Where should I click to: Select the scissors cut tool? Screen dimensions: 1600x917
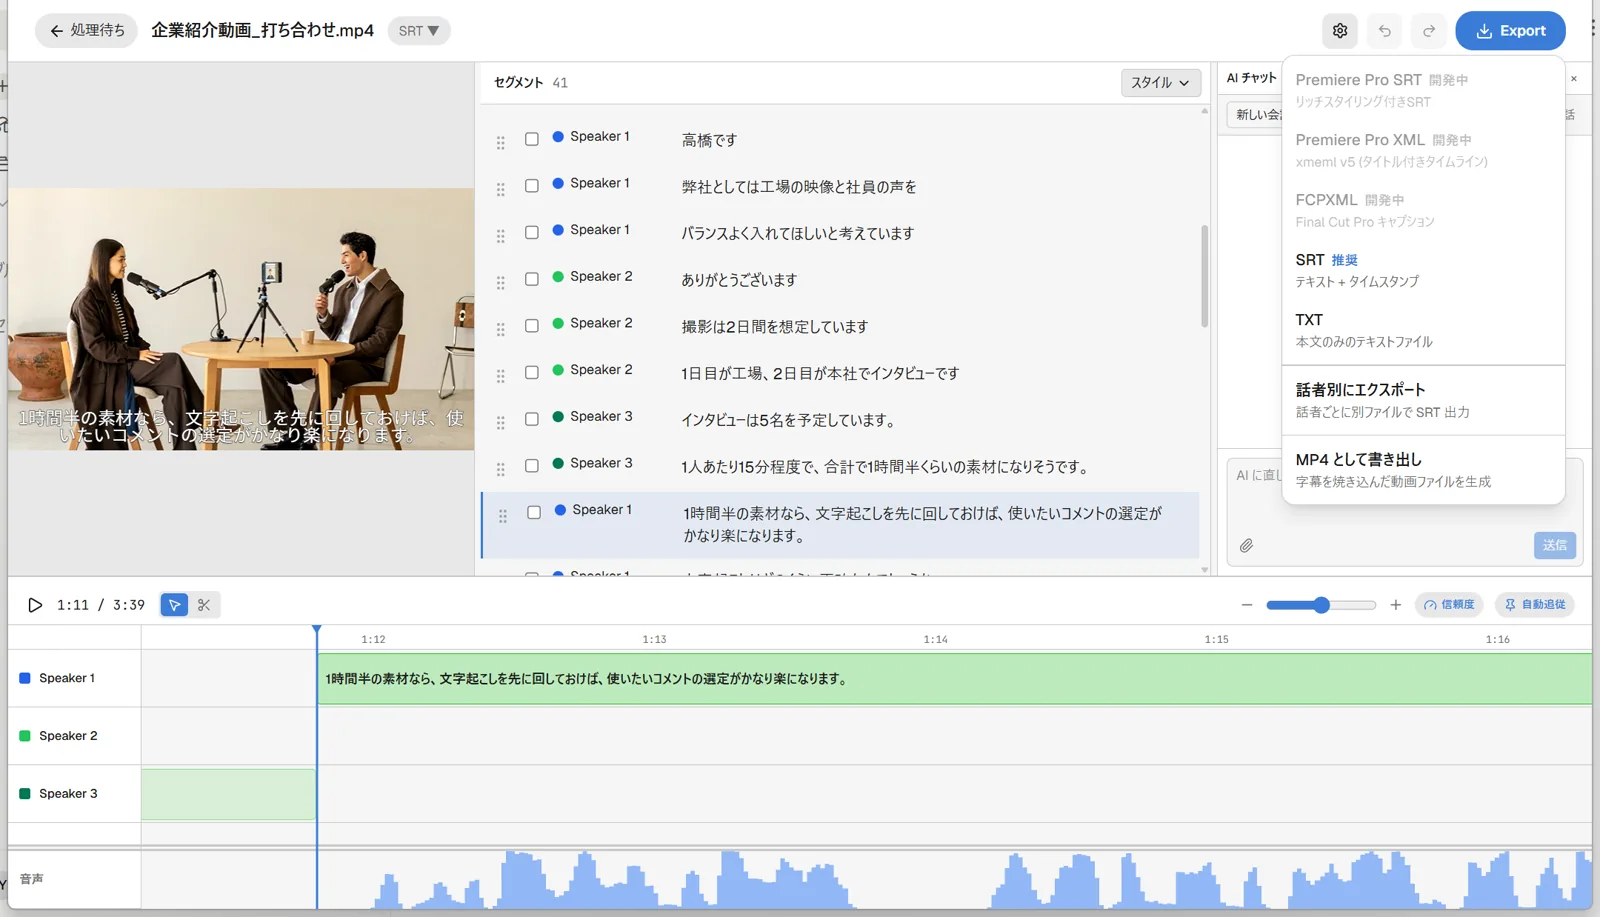pos(204,605)
